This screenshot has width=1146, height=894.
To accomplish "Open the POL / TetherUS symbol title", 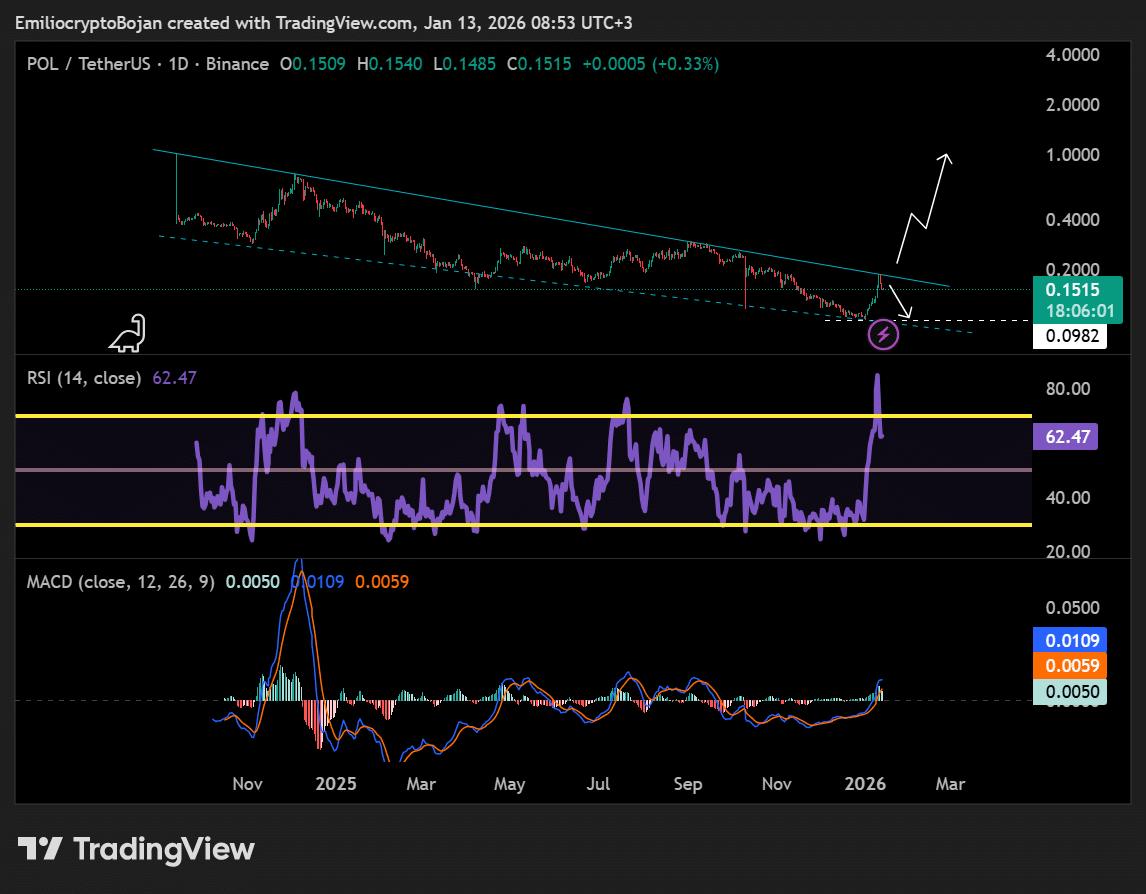I will 90,64.
